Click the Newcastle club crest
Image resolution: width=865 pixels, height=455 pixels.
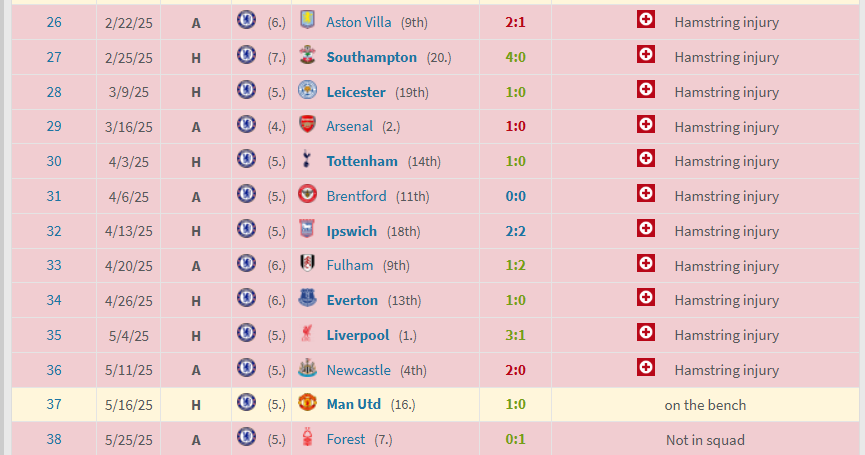307,367
